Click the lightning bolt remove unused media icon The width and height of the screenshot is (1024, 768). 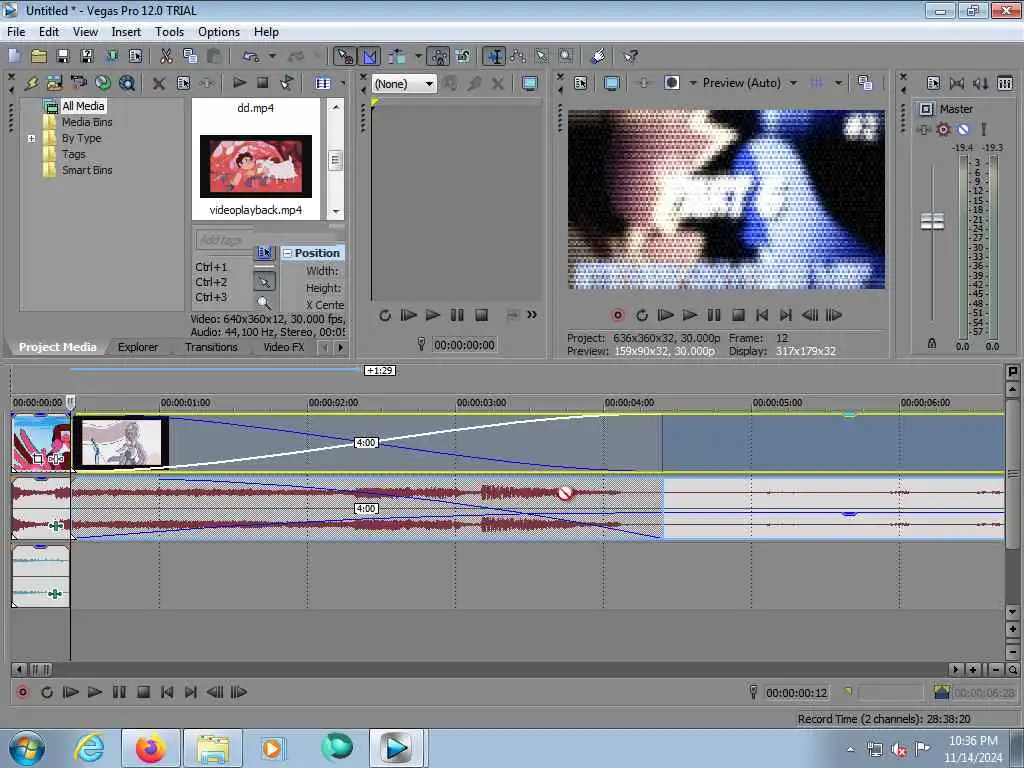pyautogui.click(x=31, y=83)
